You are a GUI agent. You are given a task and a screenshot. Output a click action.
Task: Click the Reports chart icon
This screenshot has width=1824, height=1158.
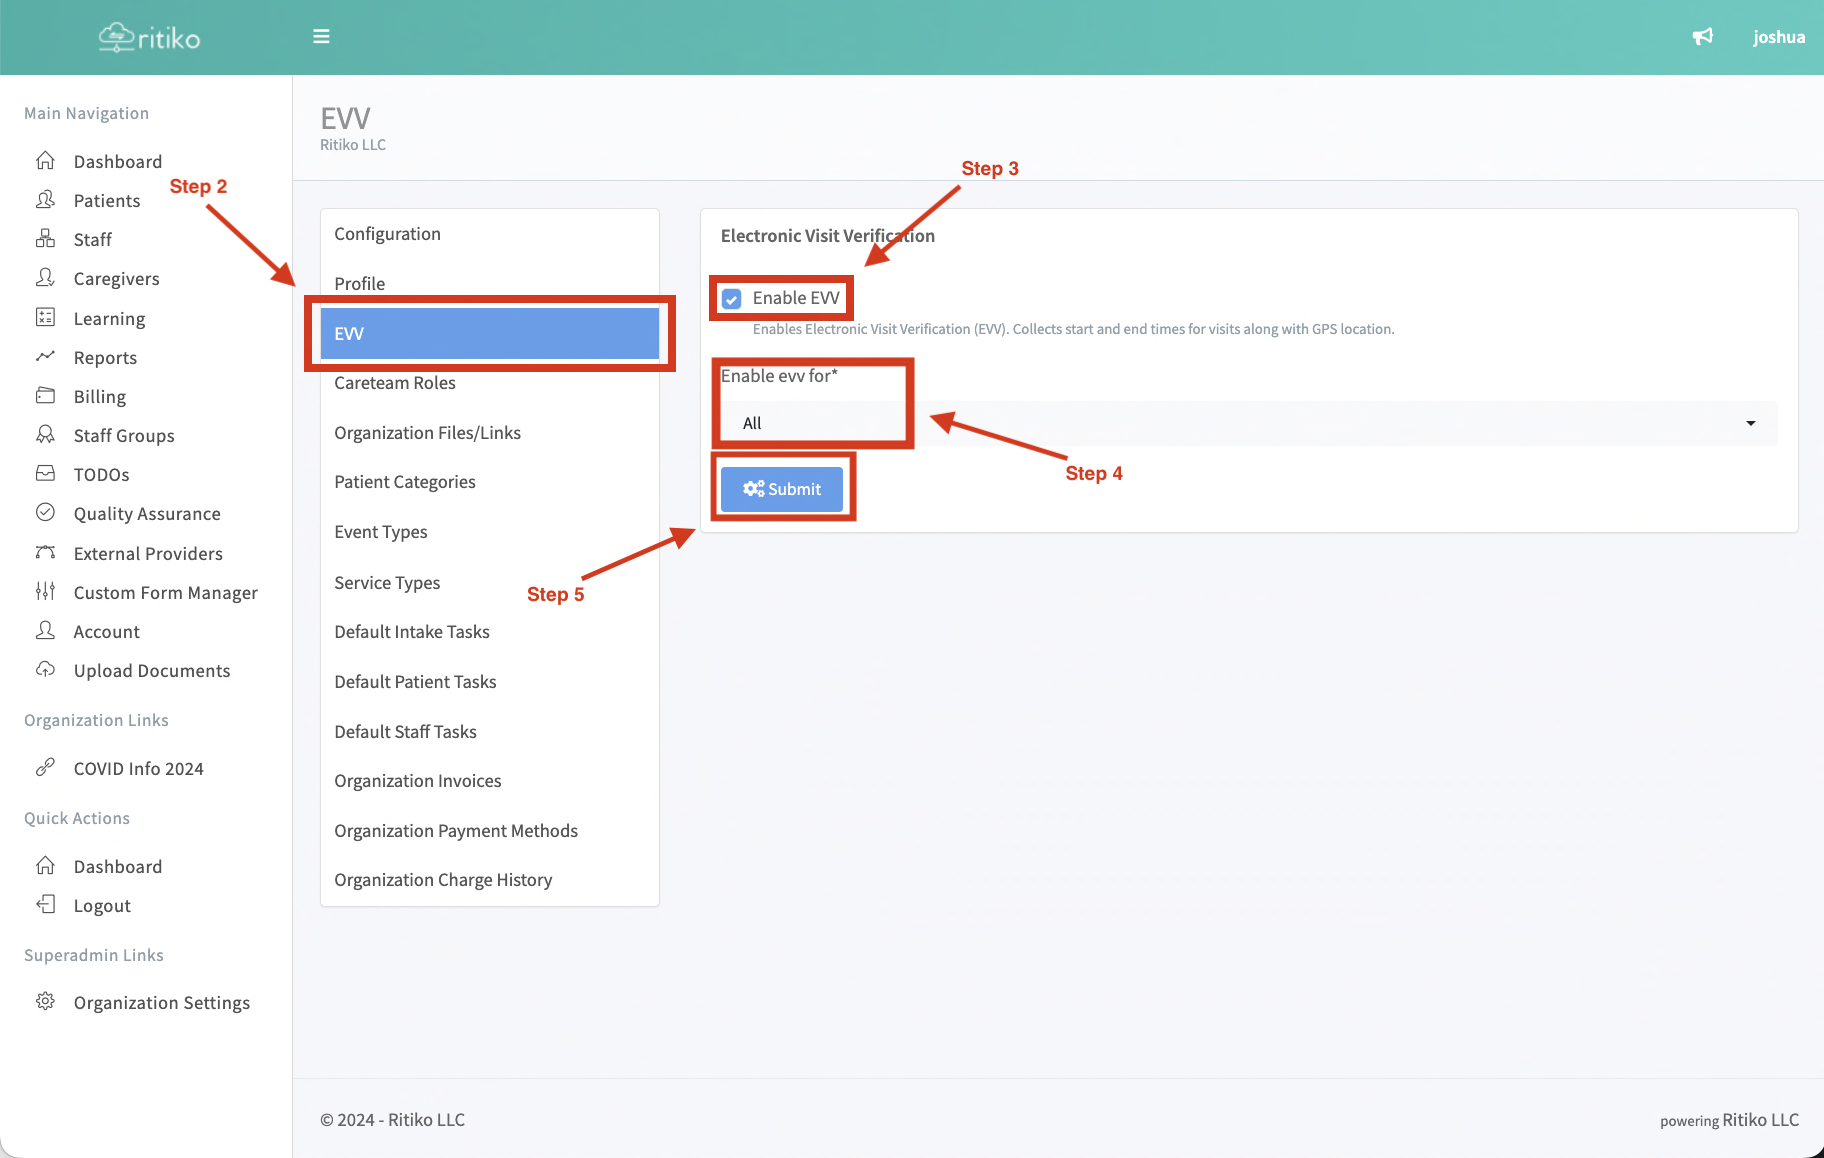click(x=45, y=357)
